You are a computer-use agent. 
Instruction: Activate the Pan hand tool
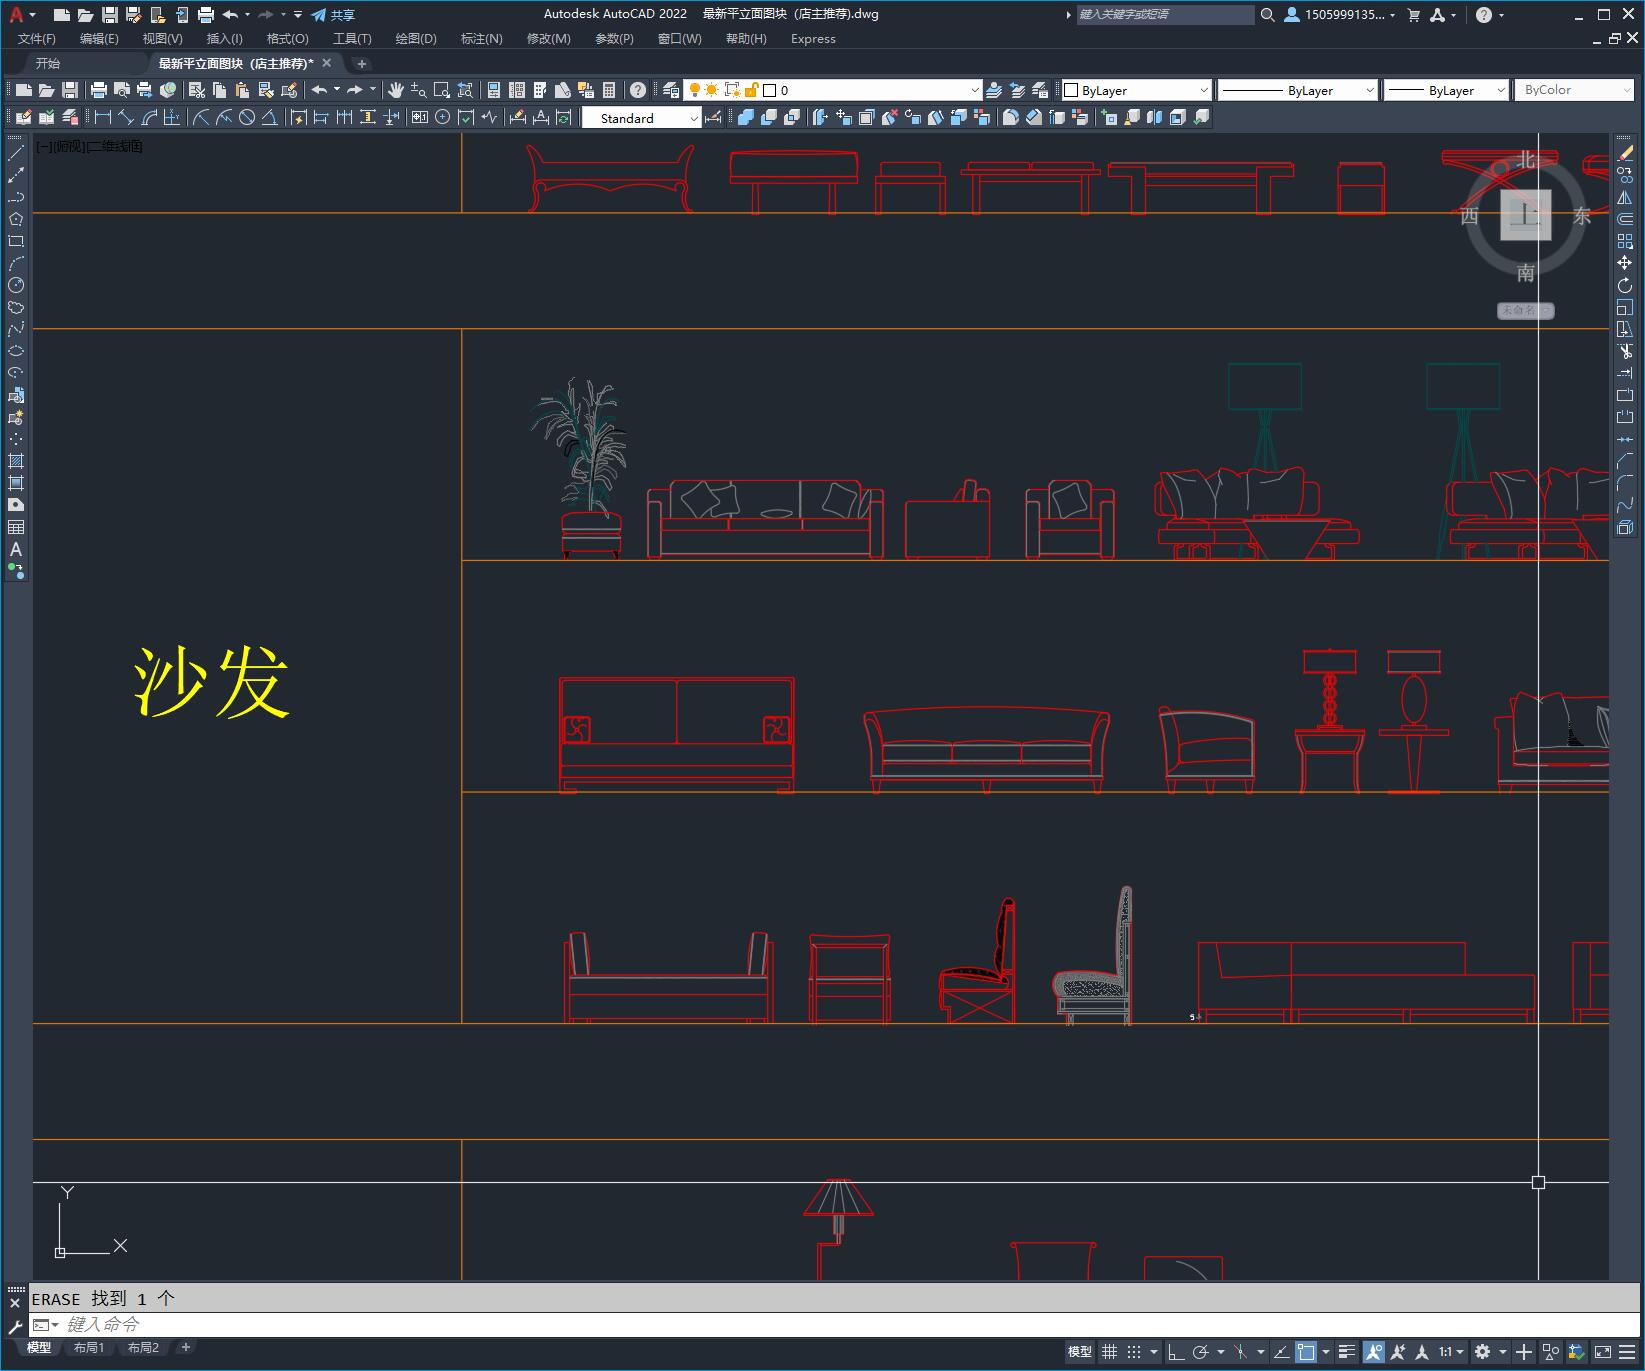coord(396,90)
